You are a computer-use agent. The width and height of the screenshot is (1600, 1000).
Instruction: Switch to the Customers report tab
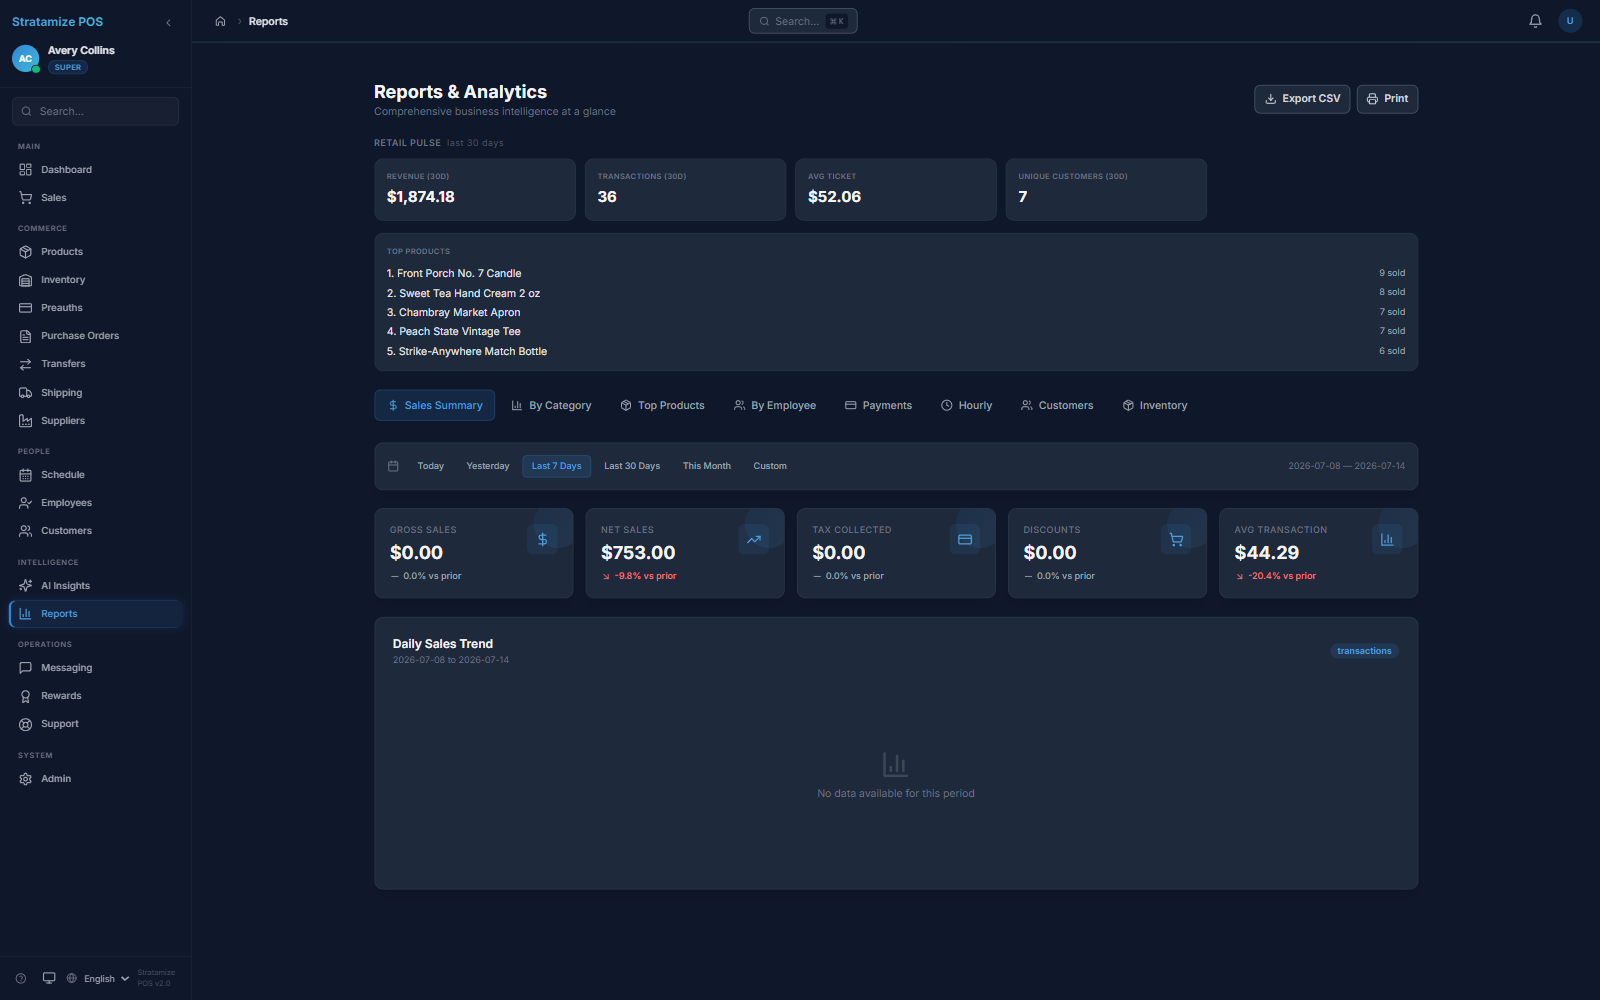(1057, 405)
